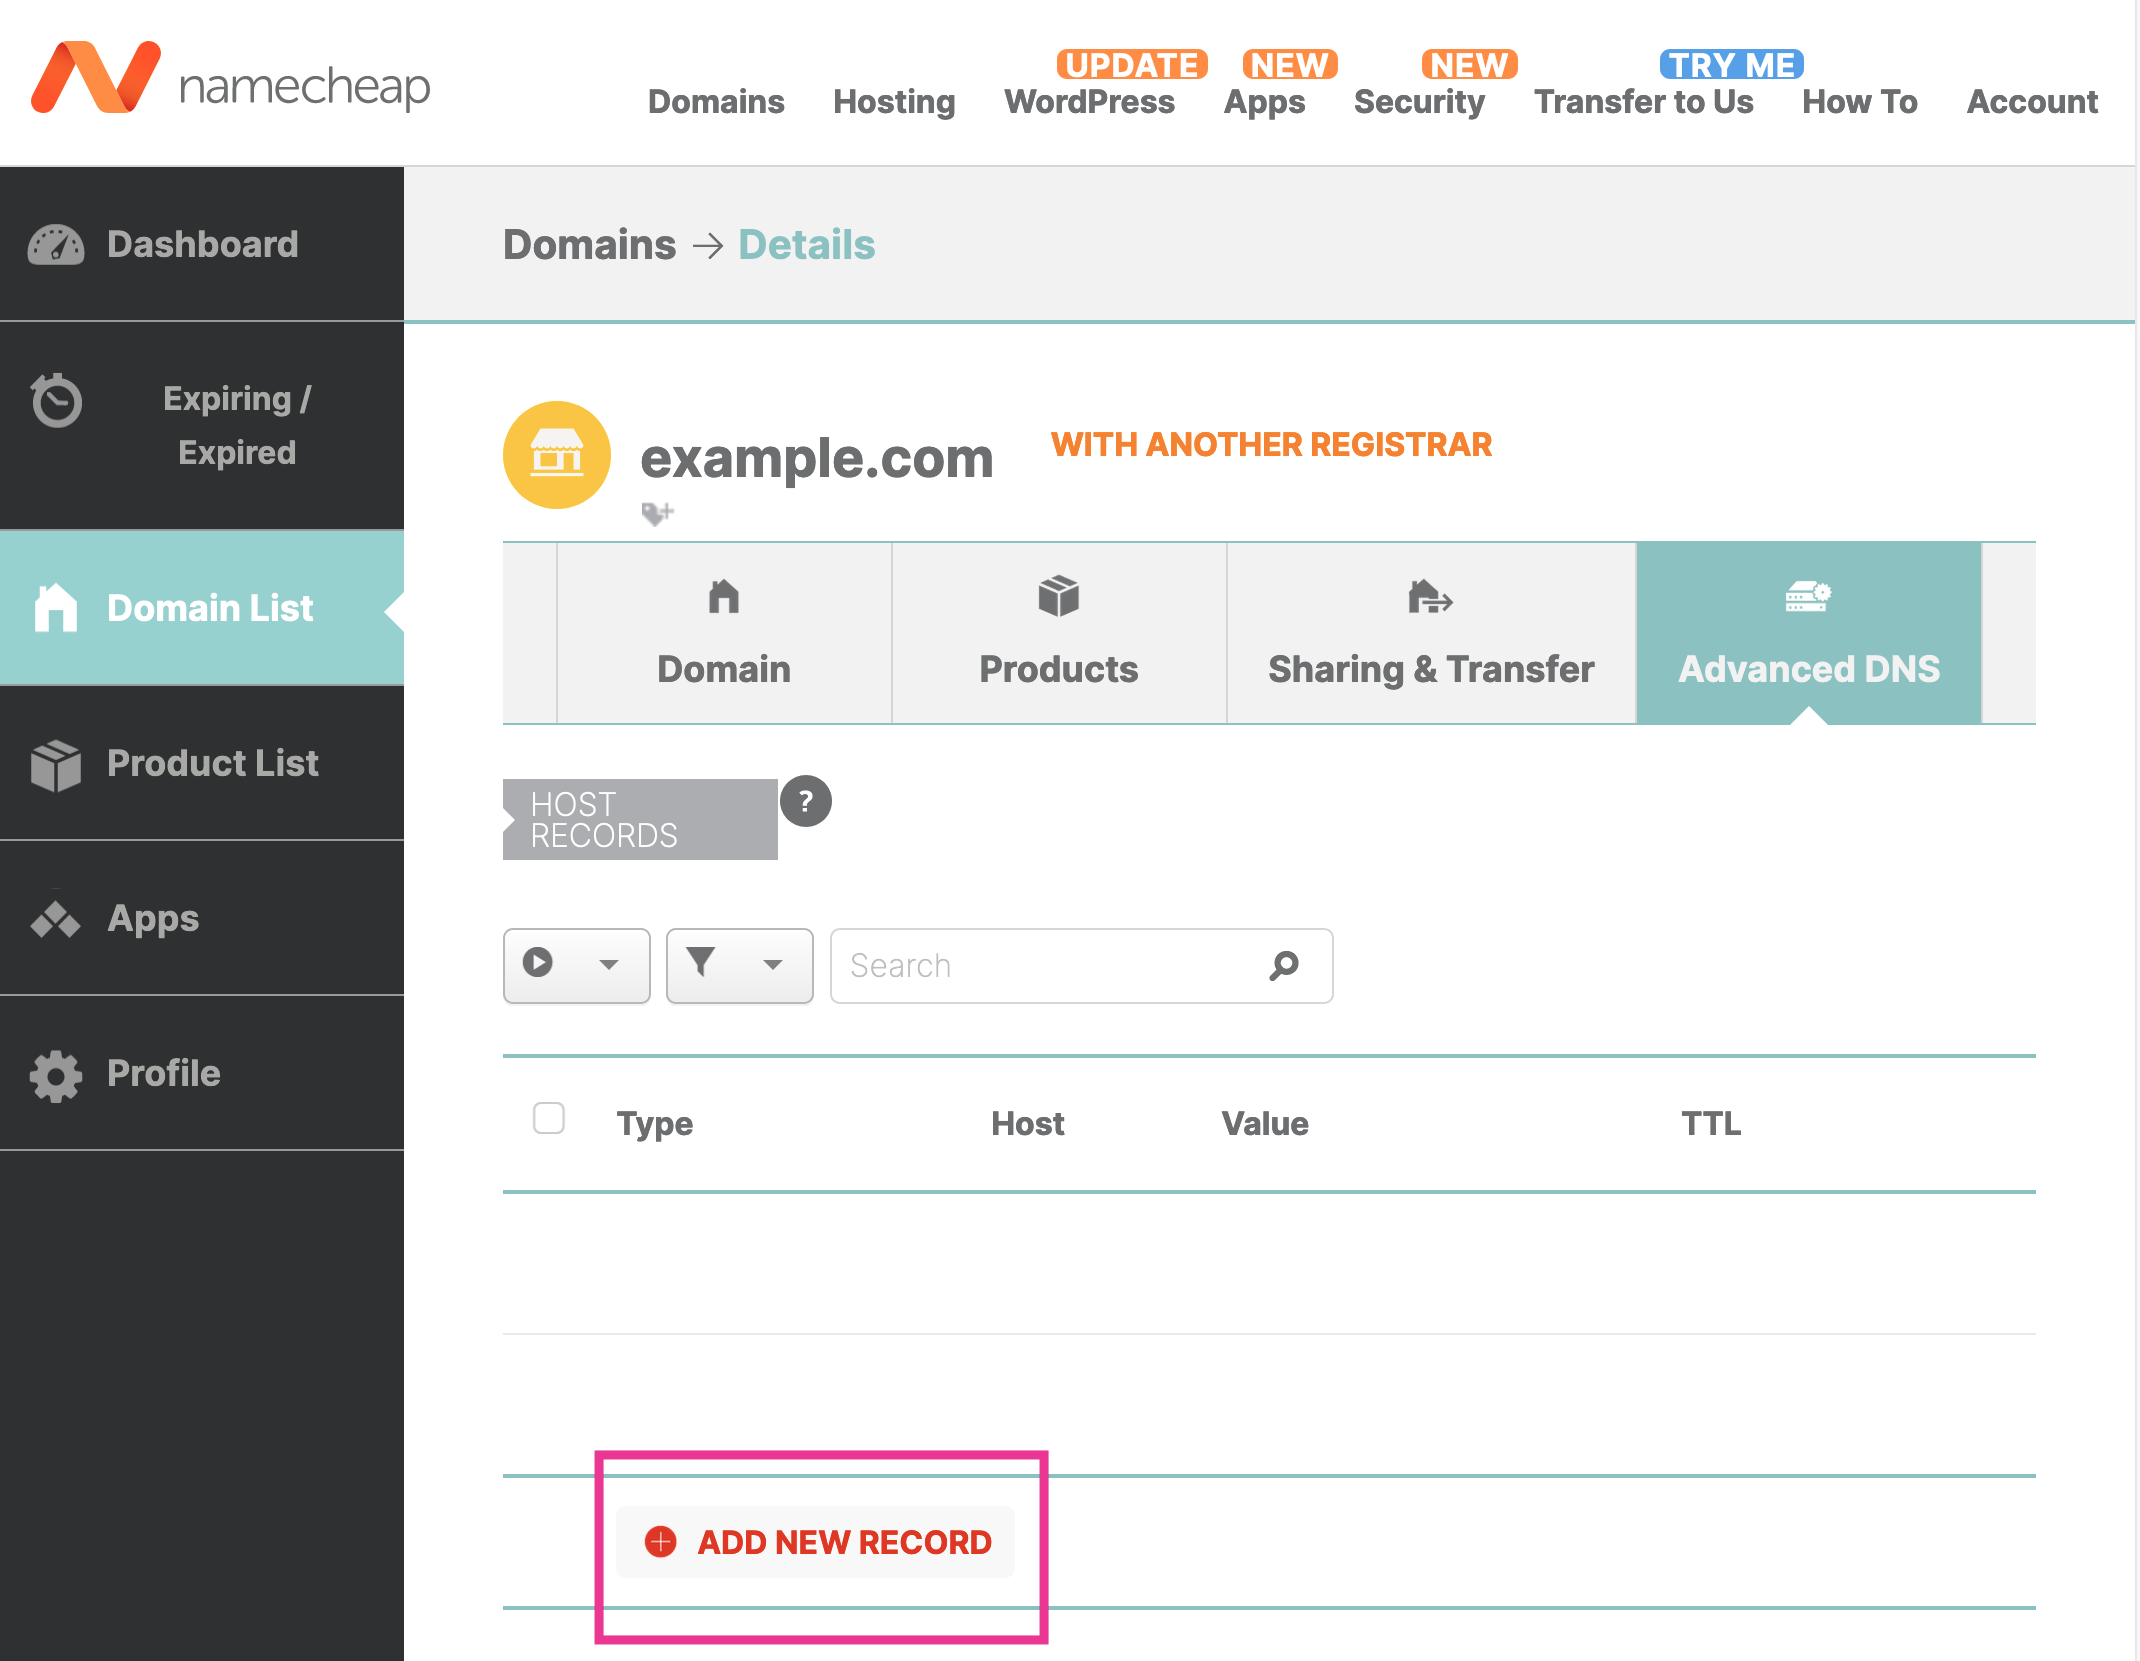2140x1661 pixels.
Task: Click the TTL column header
Action: [x=1711, y=1123]
